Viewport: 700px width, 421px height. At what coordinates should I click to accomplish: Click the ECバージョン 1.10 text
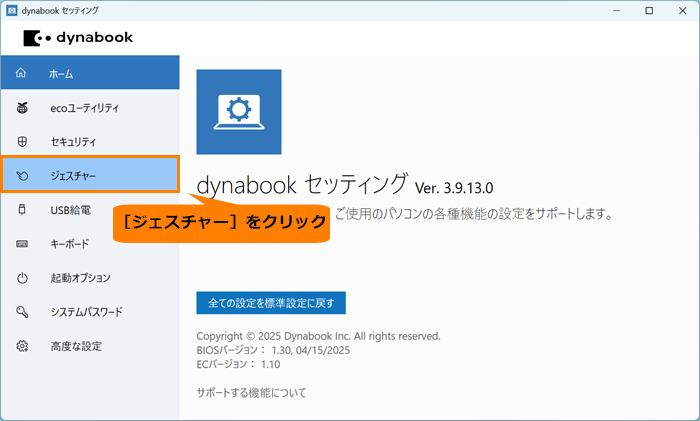pos(238,364)
